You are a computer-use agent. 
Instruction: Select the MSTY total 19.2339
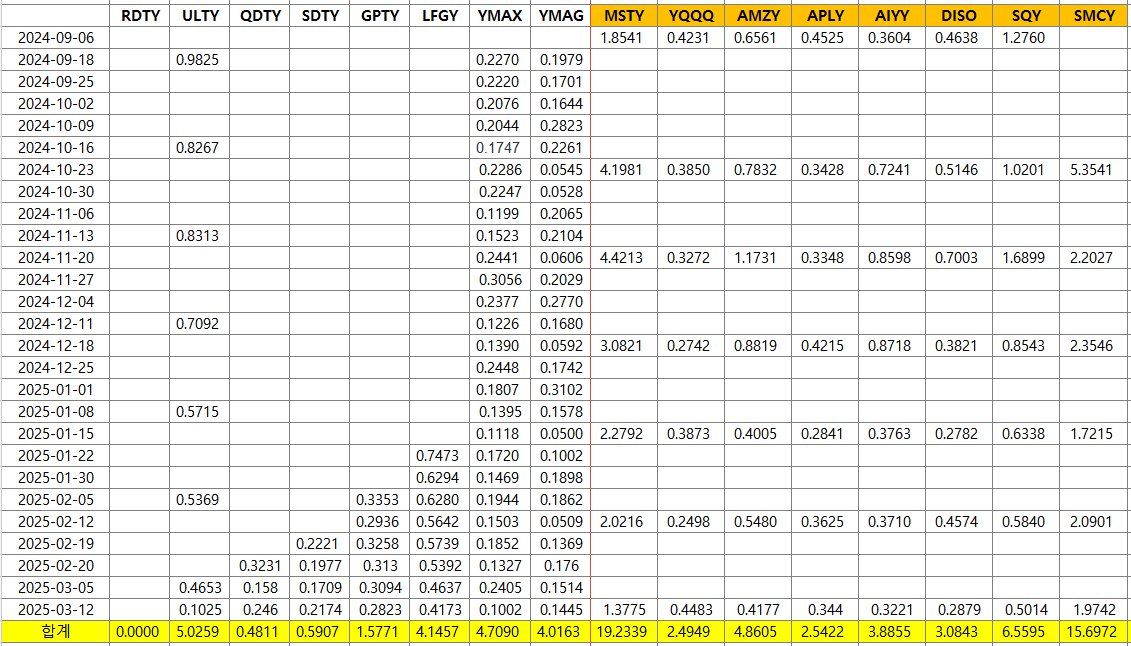coord(624,632)
